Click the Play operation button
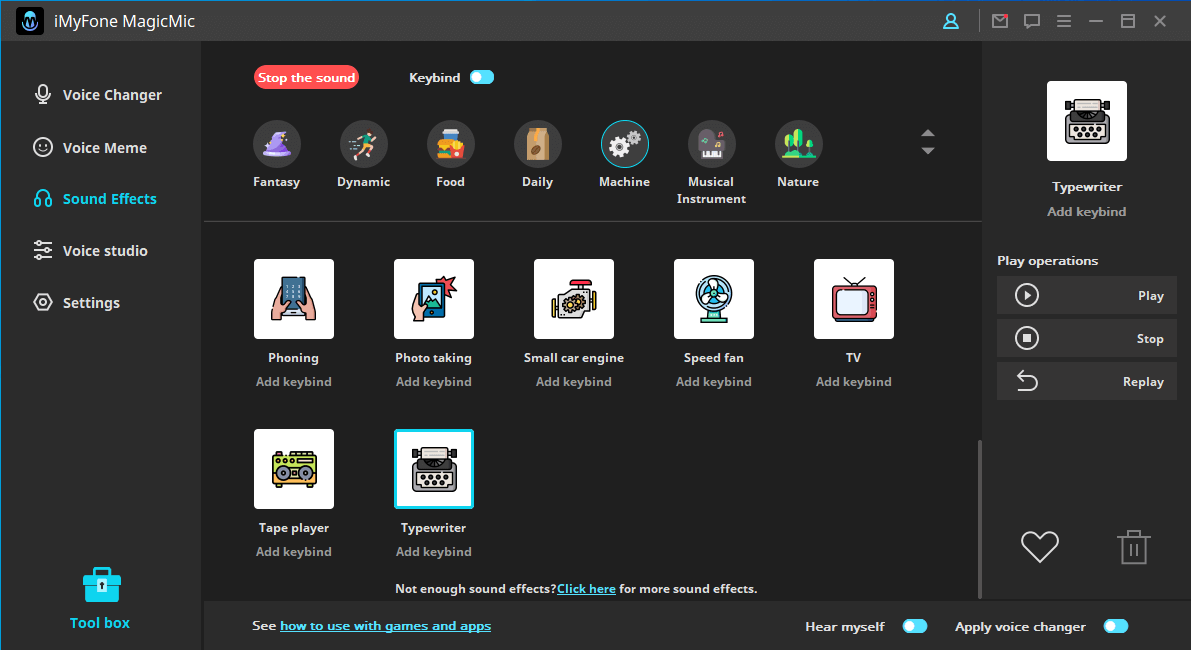 point(1087,295)
